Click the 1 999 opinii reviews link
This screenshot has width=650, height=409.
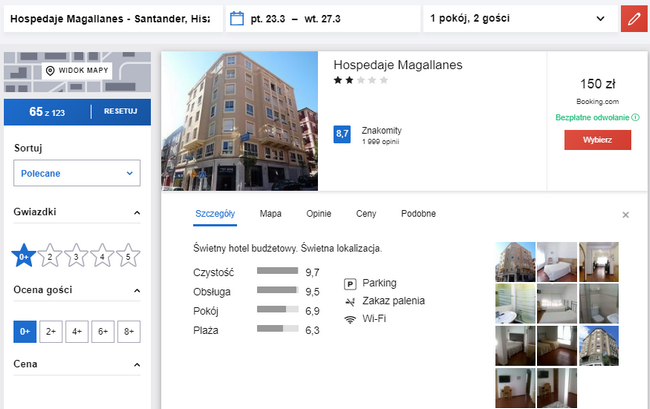(x=380, y=142)
